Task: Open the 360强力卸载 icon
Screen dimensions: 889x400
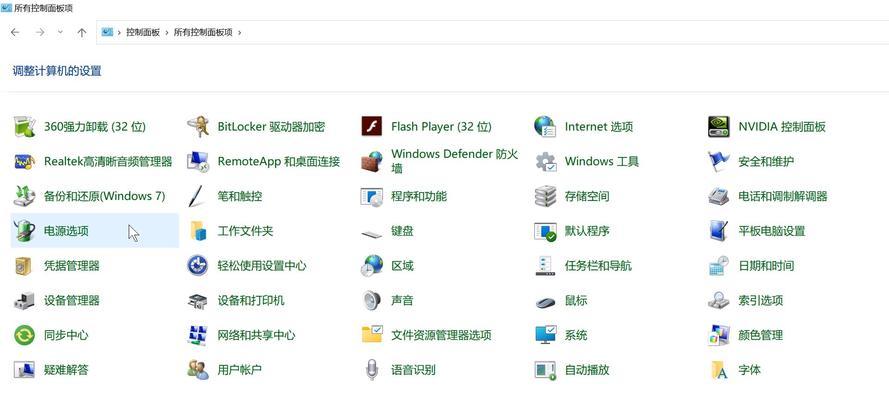Action: pyautogui.click(x=24, y=127)
